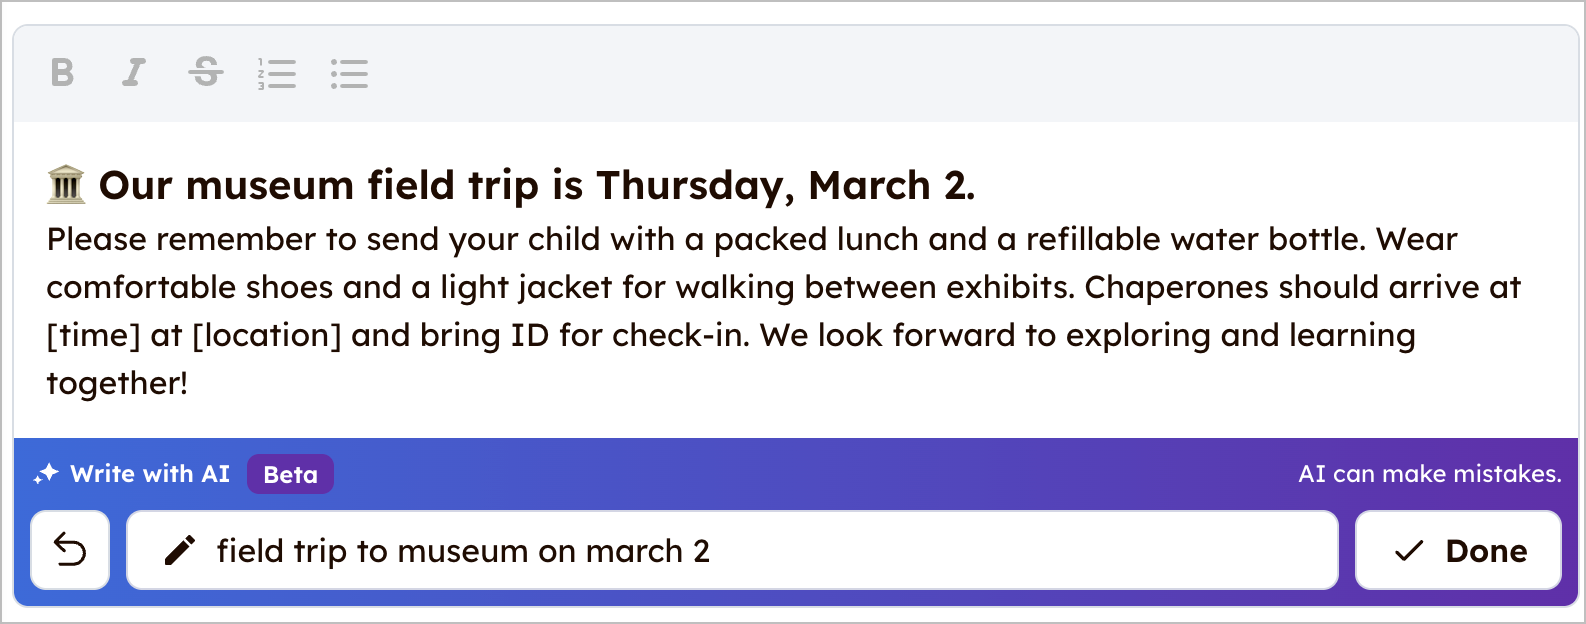Click the undo arrow beside the prompt
Viewport: 1586px width, 624px height.
point(70,550)
